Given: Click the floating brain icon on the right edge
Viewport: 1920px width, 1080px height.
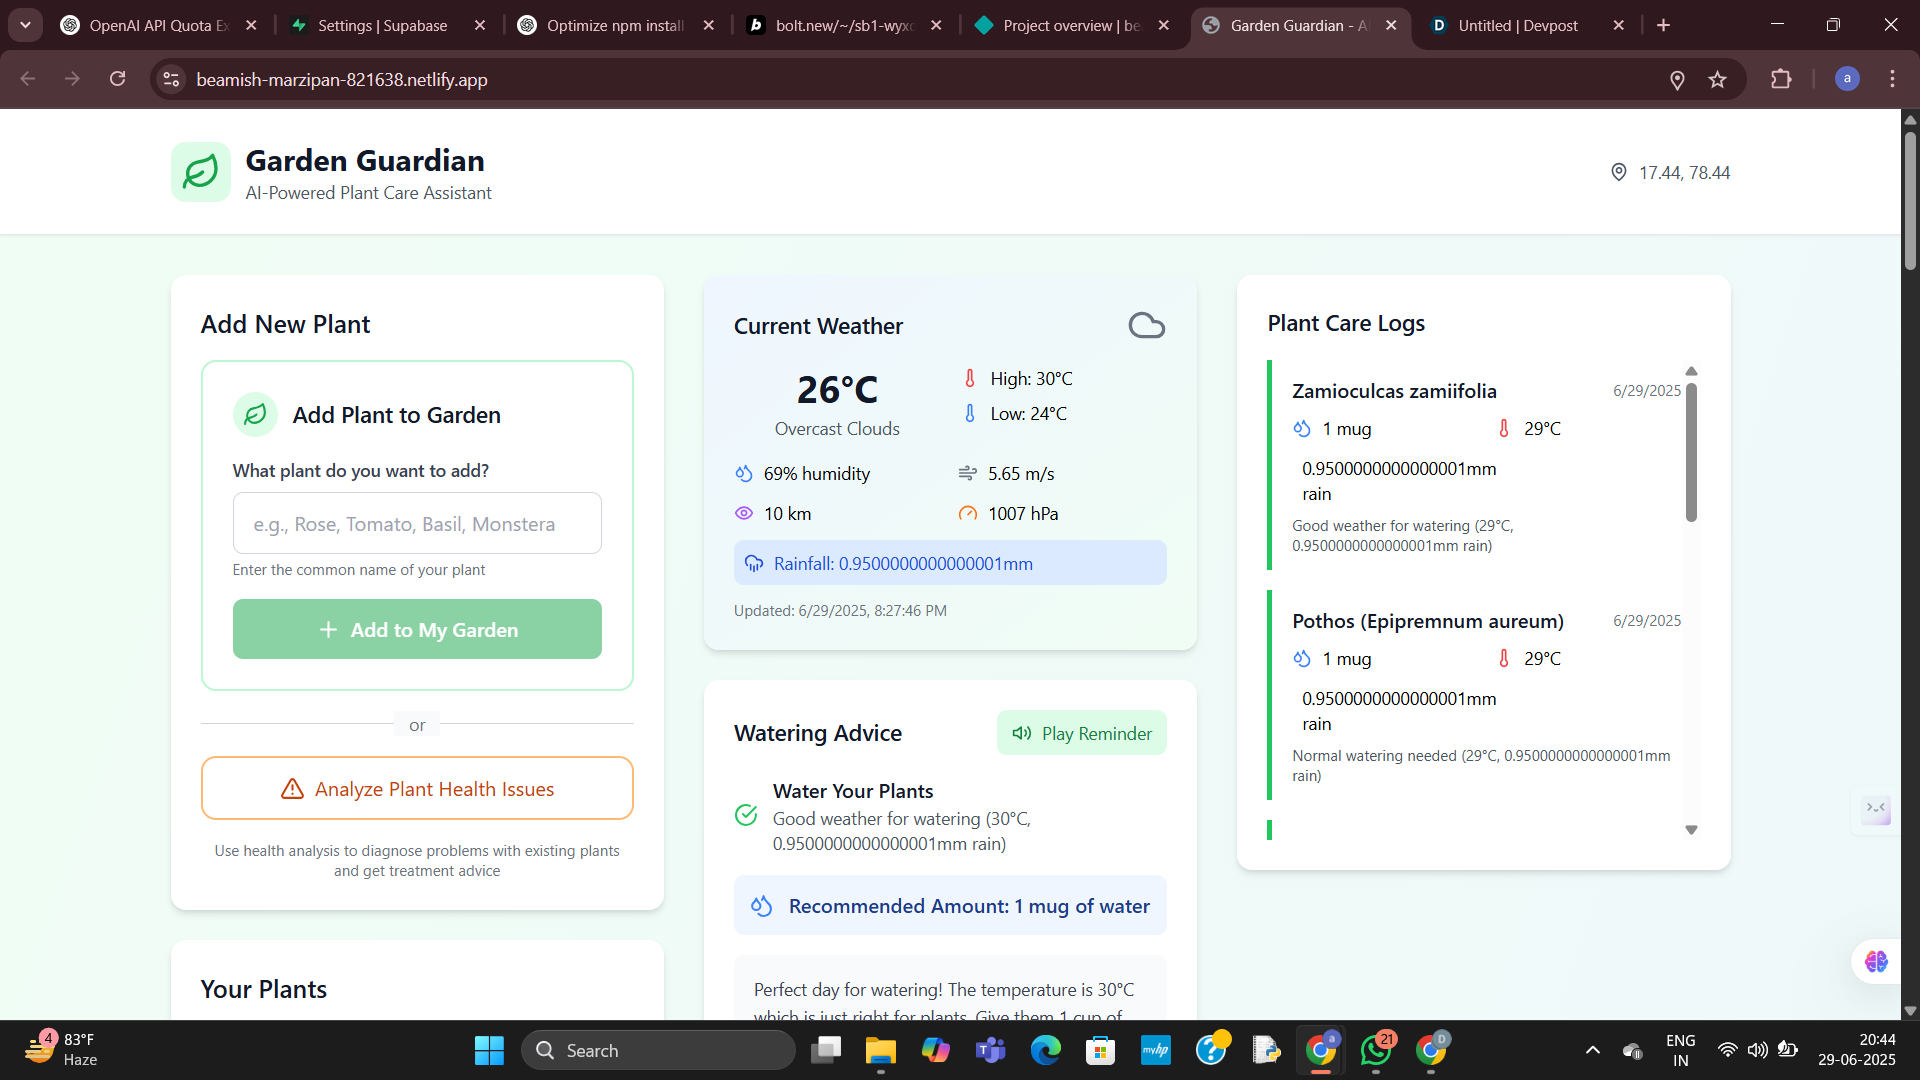Looking at the screenshot, I should click(1875, 962).
